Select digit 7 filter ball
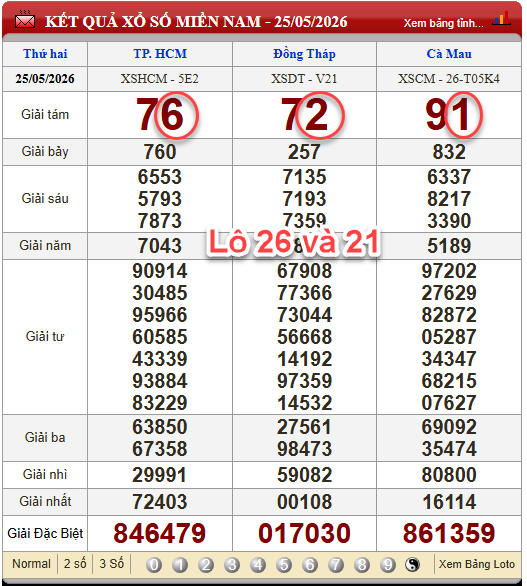The width and height of the screenshot is (527, 586). tap(336, 565)
